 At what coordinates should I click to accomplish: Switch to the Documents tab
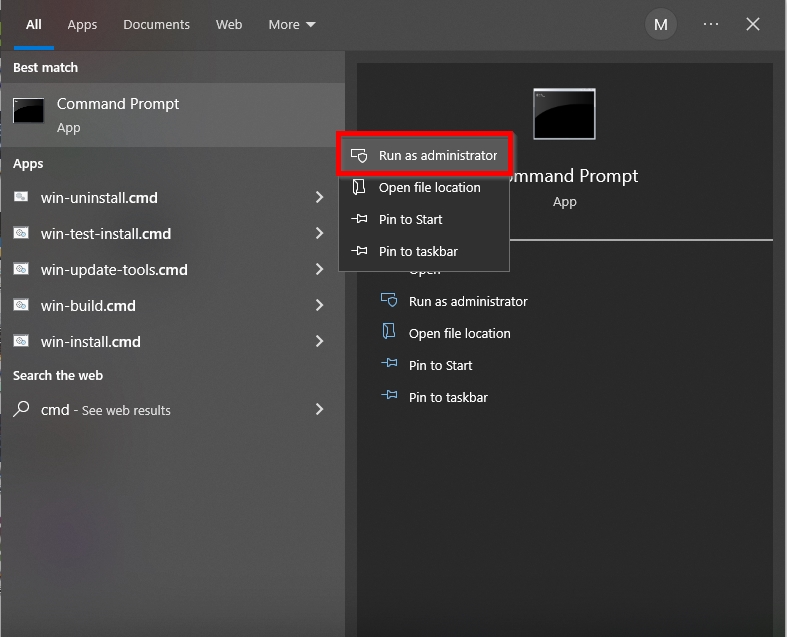pos(156,25)
